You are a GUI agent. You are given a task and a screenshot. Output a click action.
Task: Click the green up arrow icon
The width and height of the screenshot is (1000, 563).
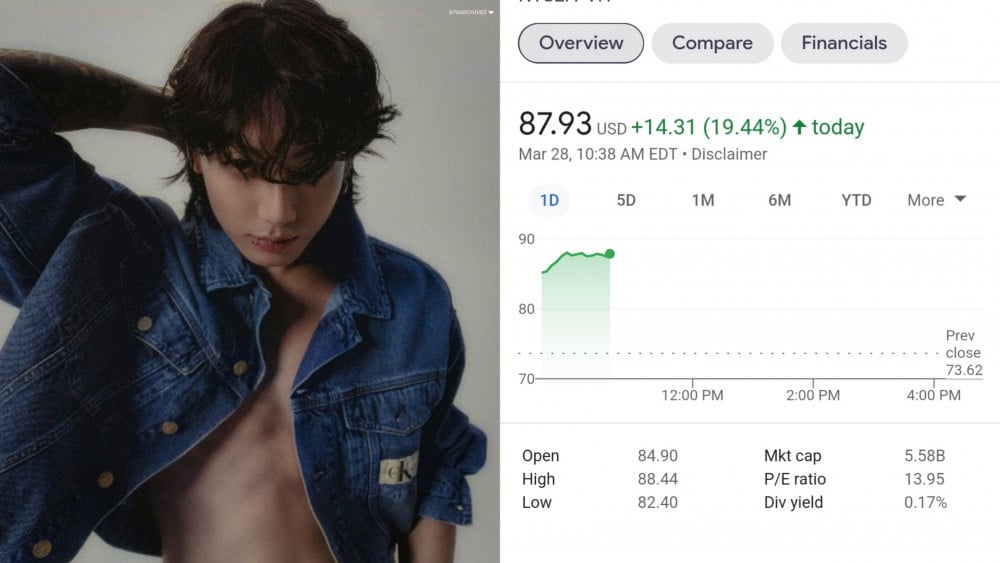(799, 127)
